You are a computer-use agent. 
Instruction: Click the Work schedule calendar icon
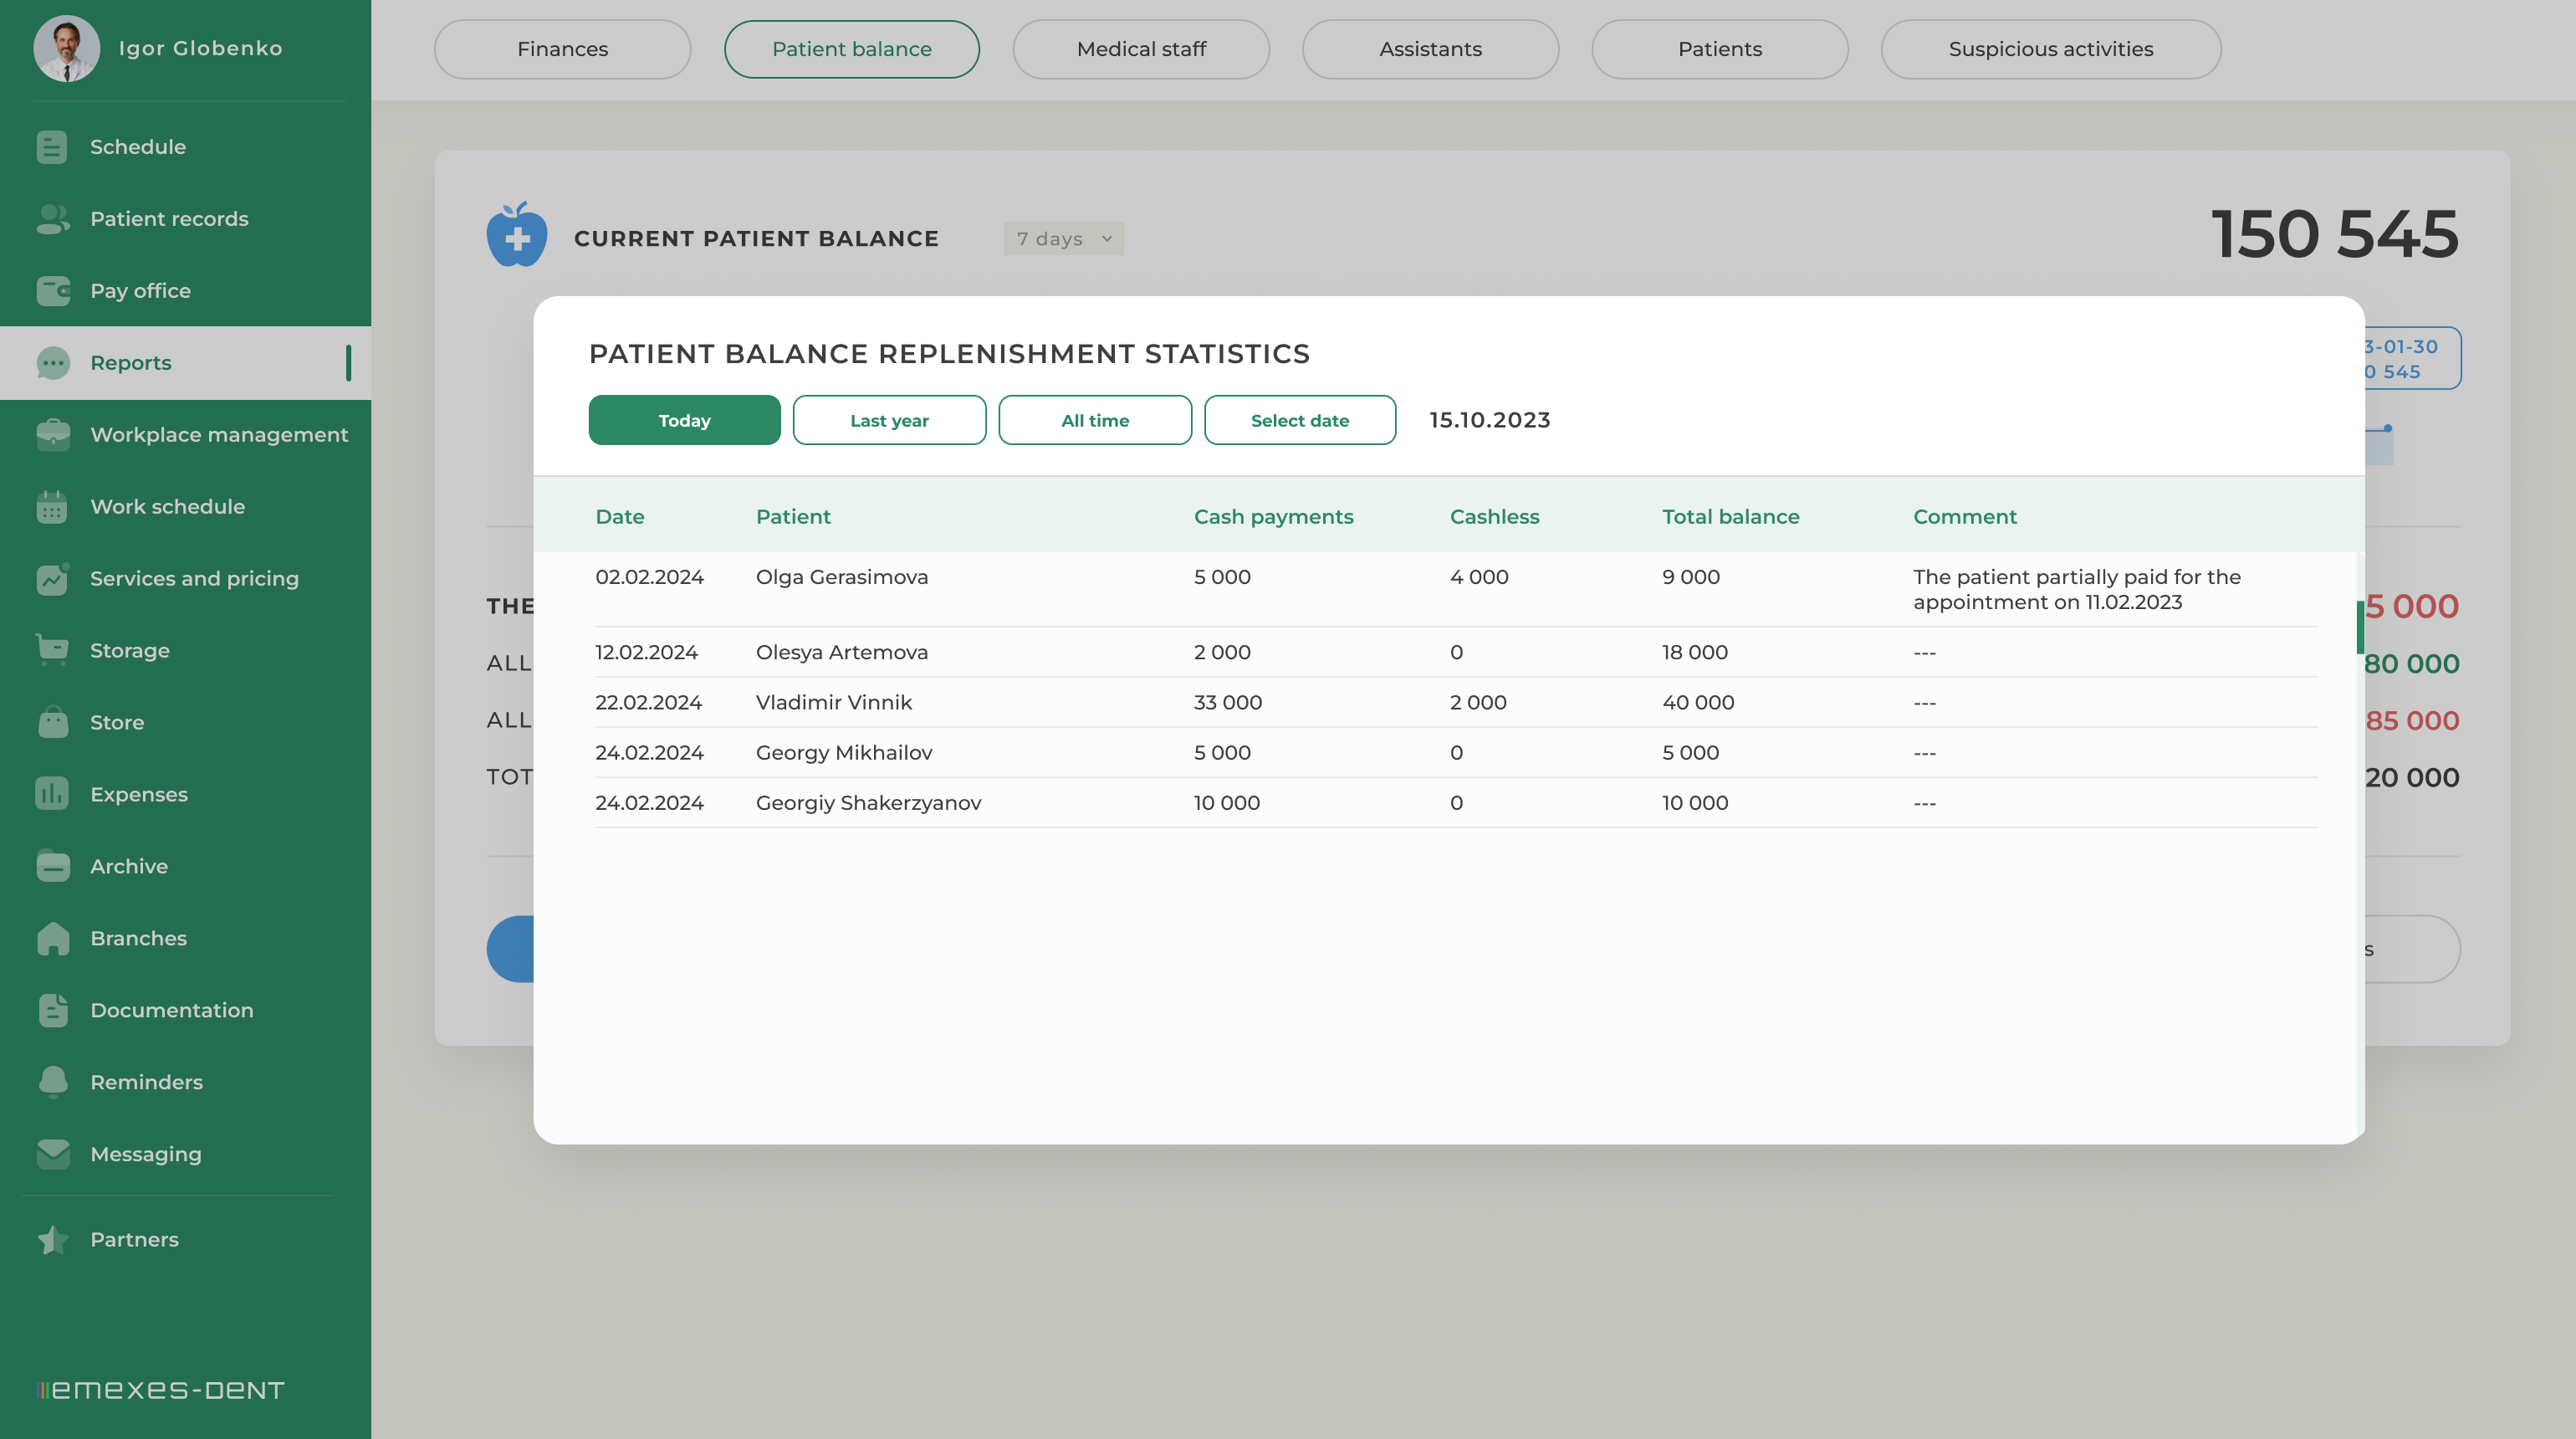coord(52,507)
